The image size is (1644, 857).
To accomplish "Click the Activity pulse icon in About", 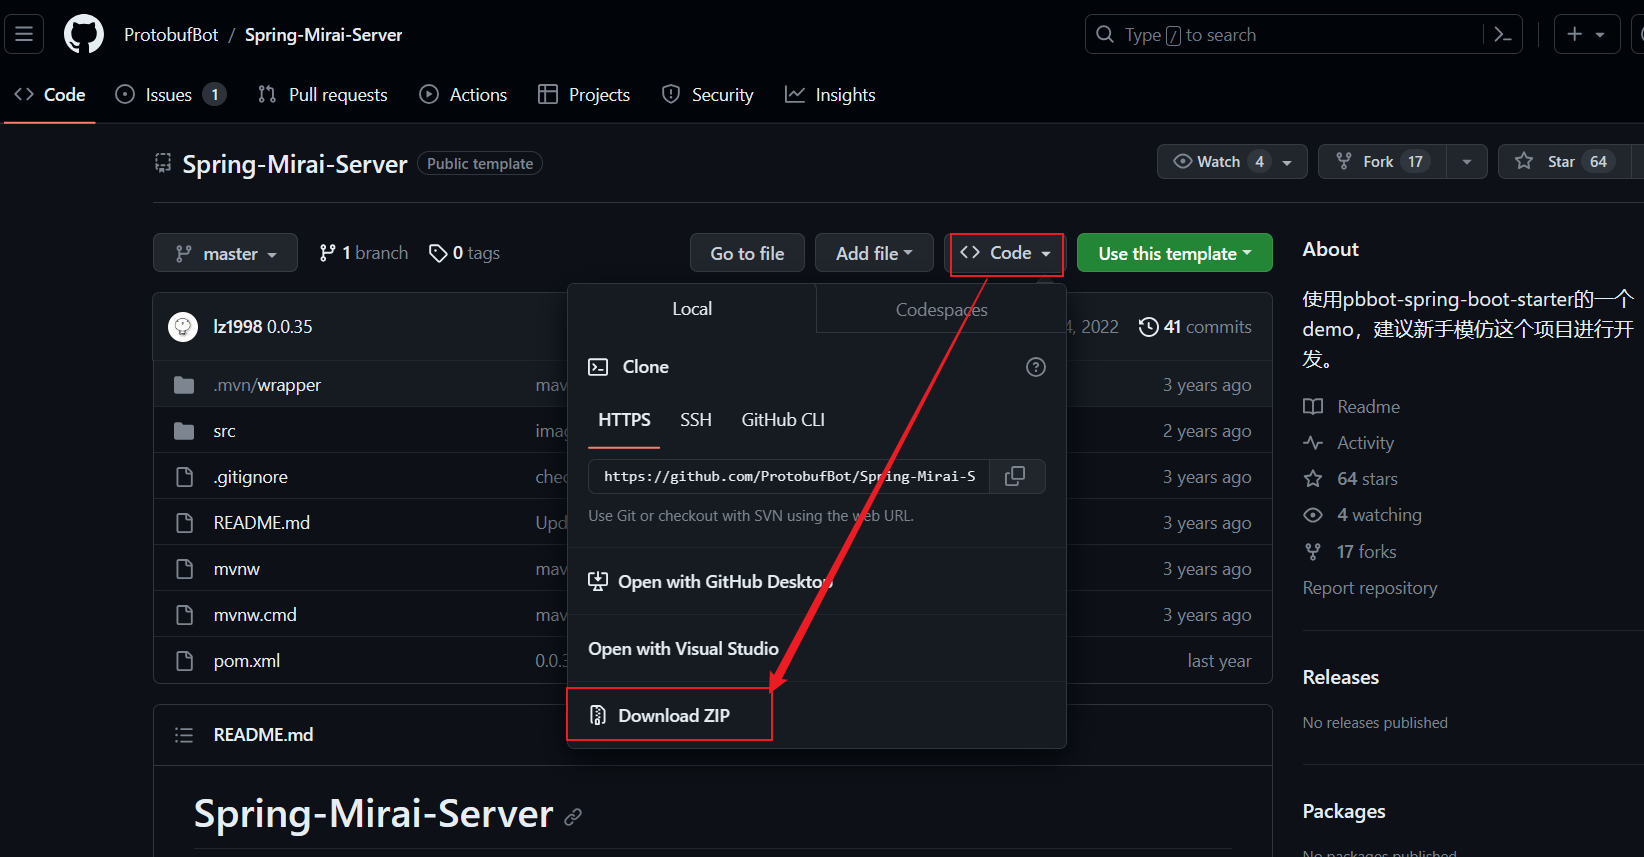I will pyautogui.click(x=1313, y=443).
